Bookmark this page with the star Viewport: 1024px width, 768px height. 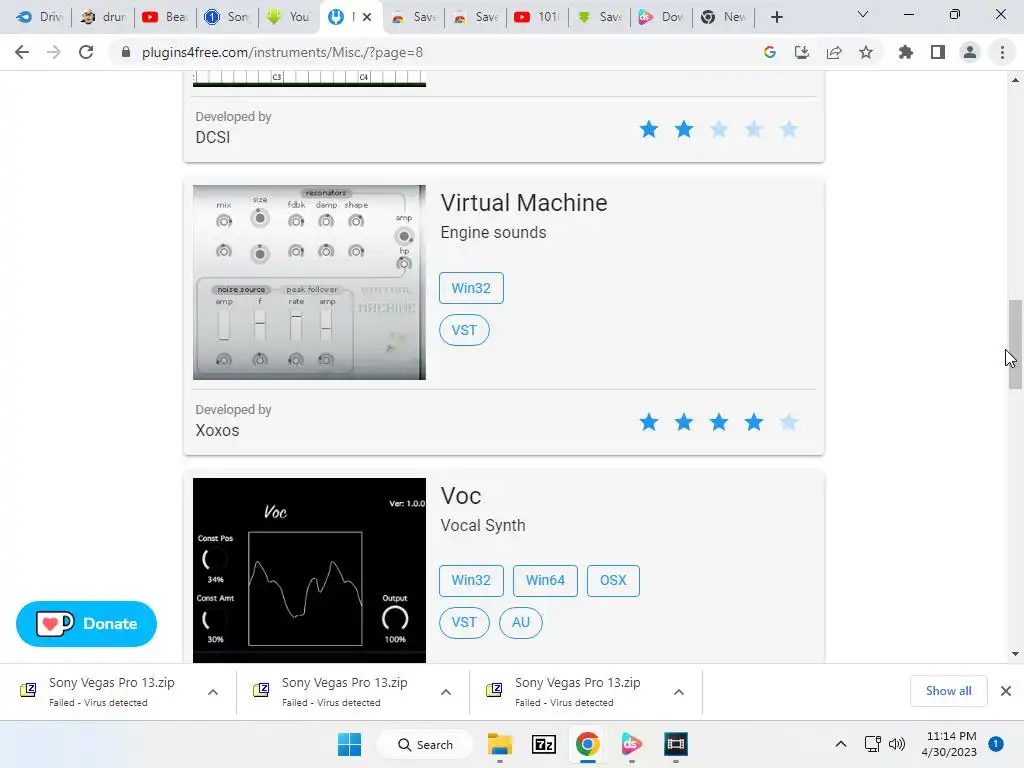tap(866, 52)
